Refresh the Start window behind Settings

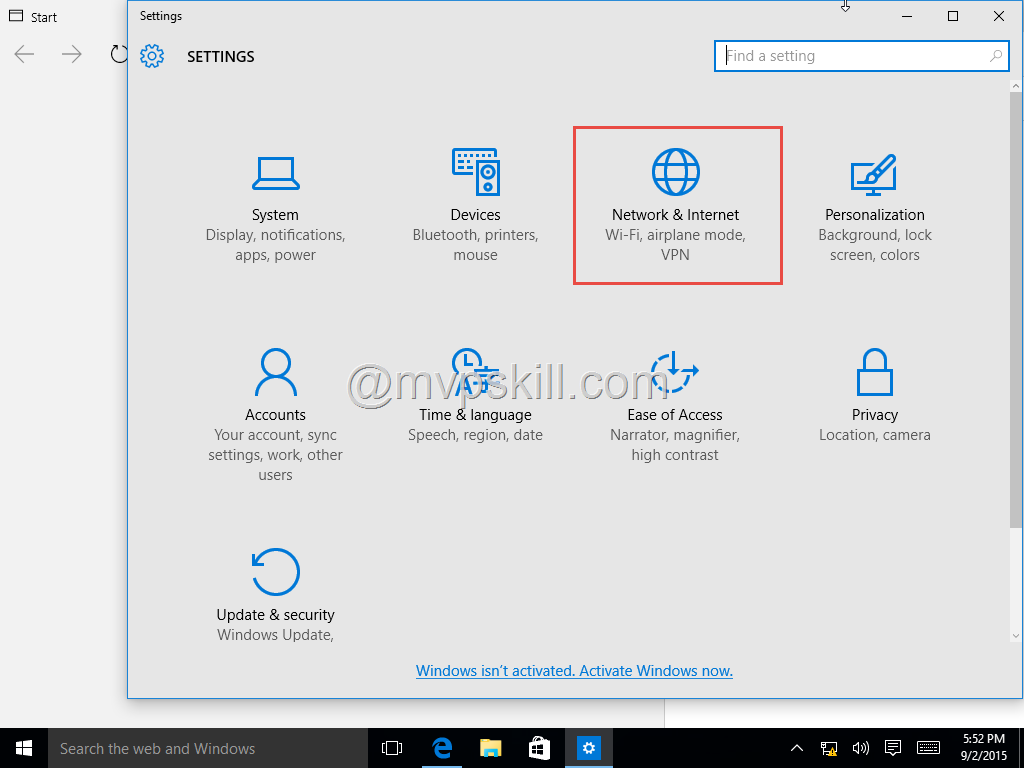click(x=118, y=54)
